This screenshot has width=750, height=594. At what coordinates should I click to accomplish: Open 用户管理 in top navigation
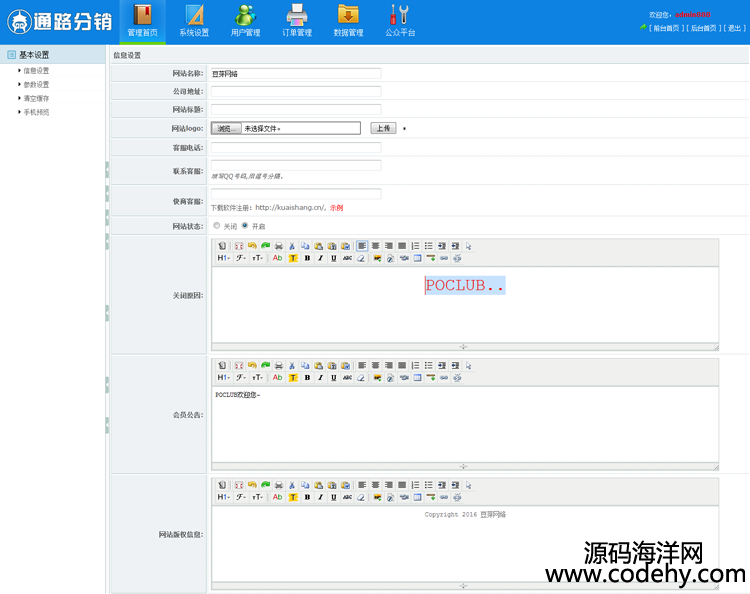[245, 22]
